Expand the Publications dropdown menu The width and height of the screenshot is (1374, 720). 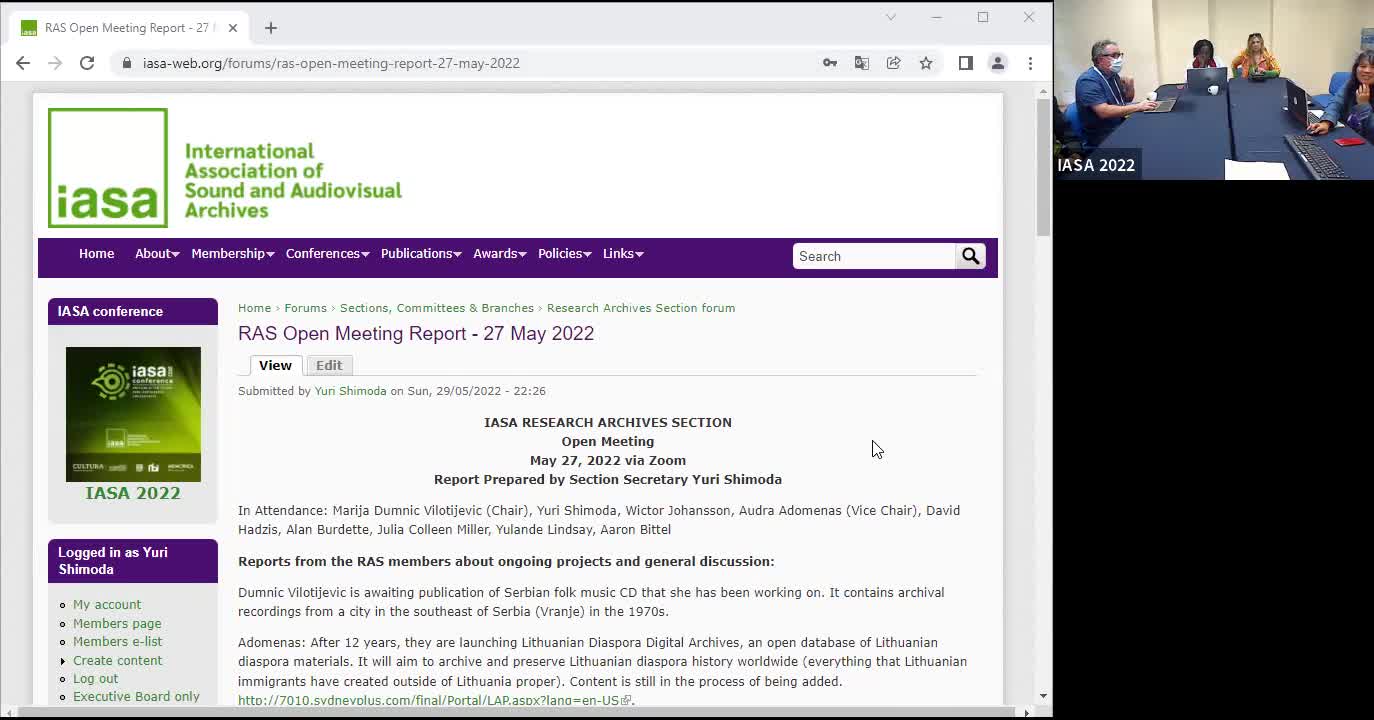point(421,253)
